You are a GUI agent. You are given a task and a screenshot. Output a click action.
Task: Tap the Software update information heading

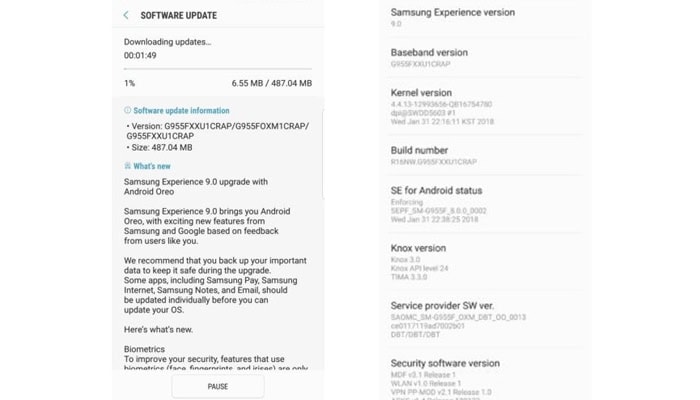(181, 110)
